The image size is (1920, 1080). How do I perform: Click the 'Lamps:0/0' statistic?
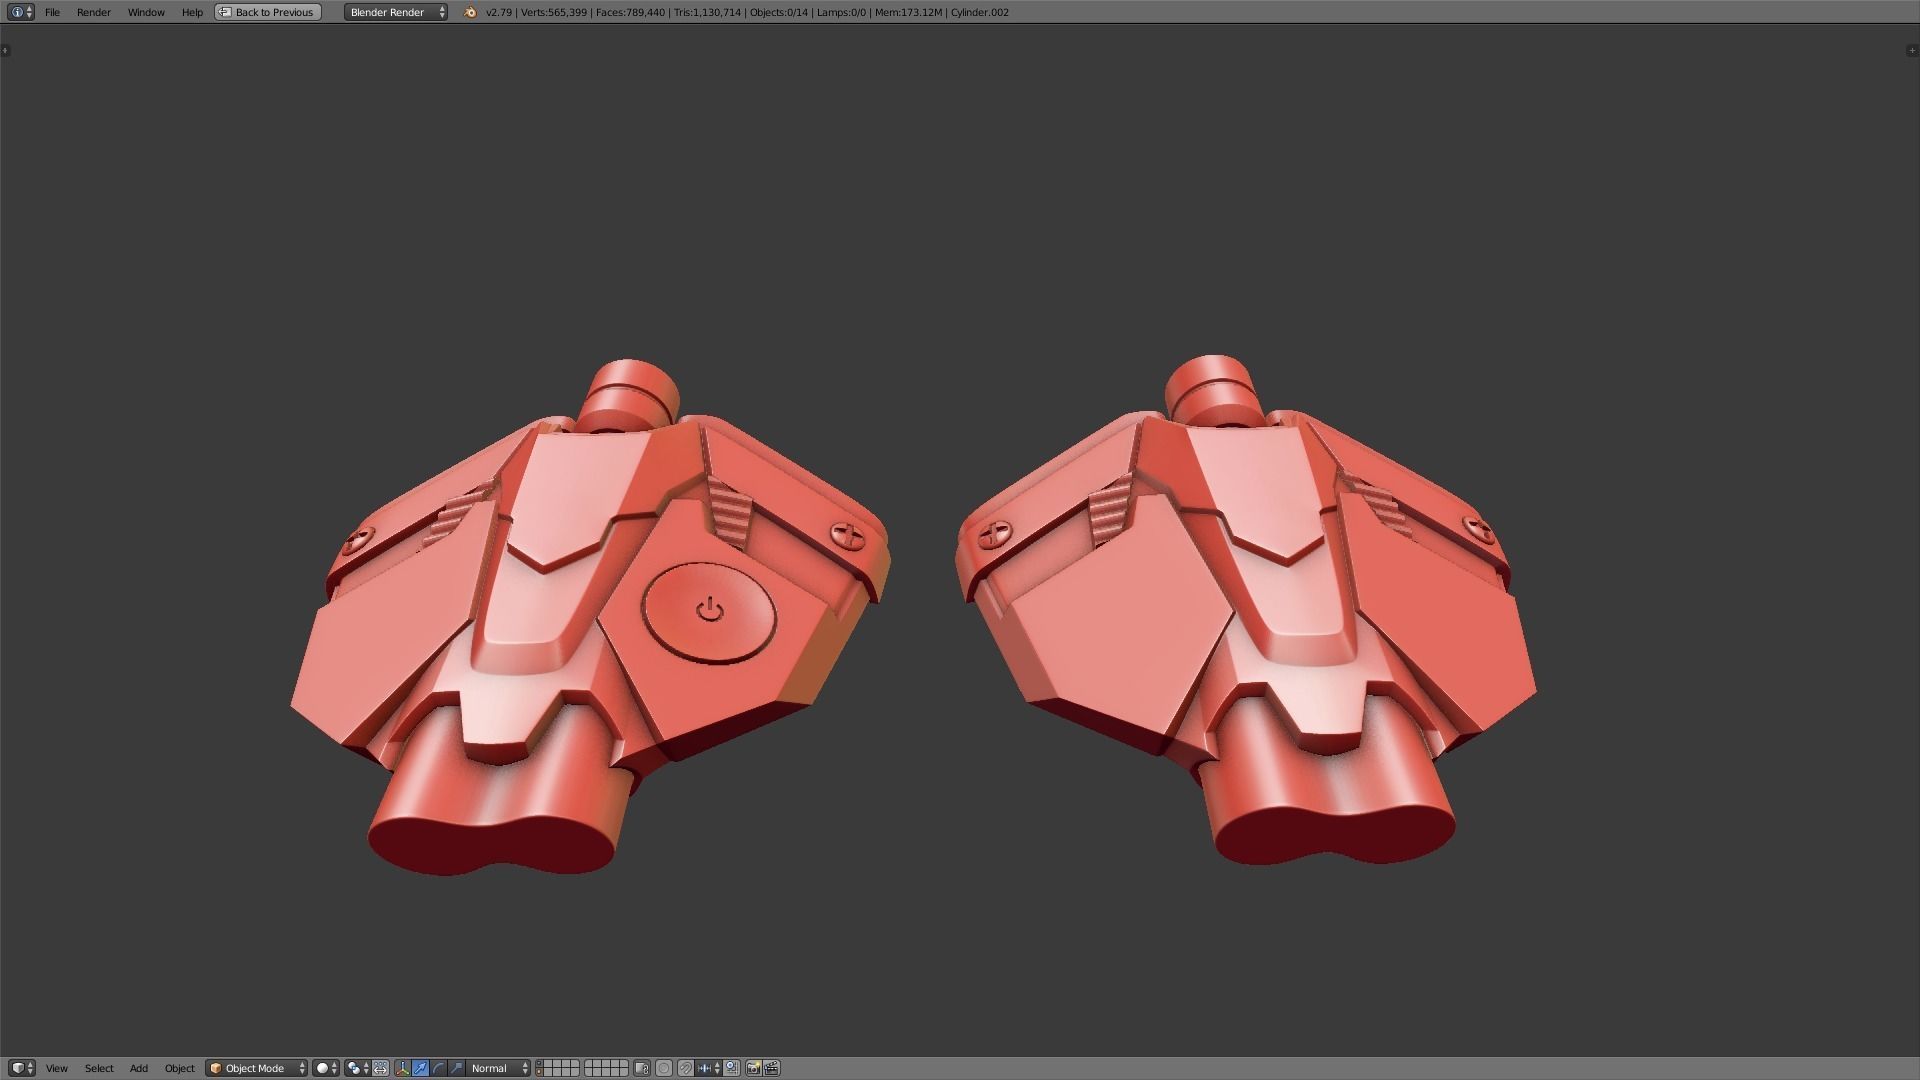(841, 12)
